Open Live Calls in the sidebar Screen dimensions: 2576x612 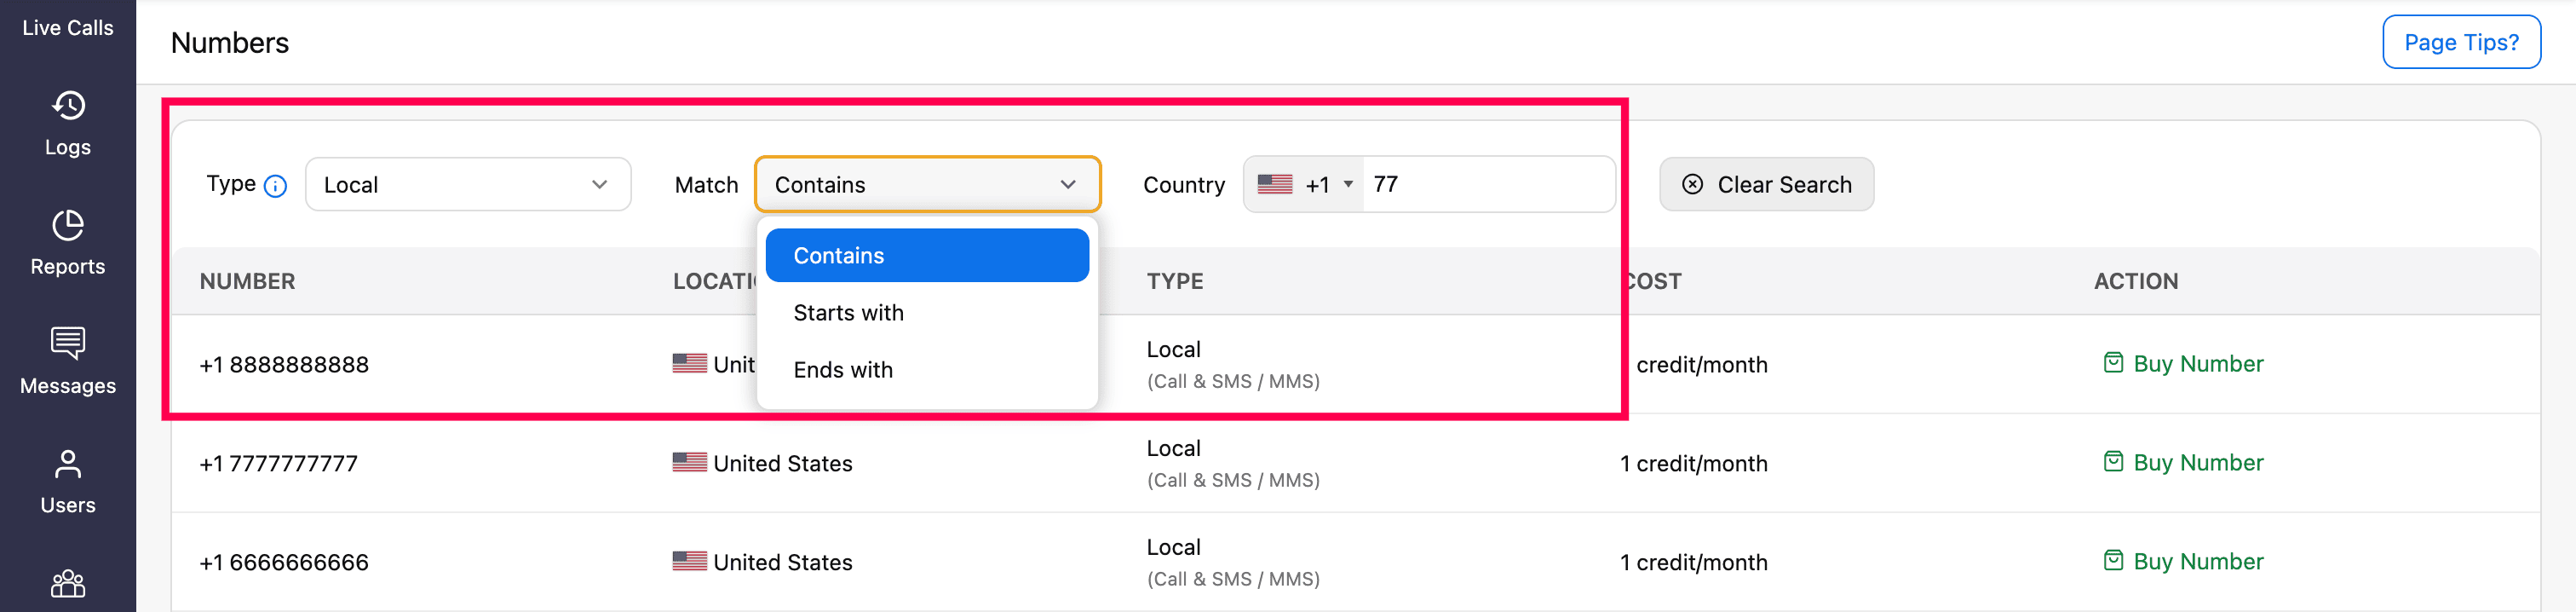tap(68, 28)
